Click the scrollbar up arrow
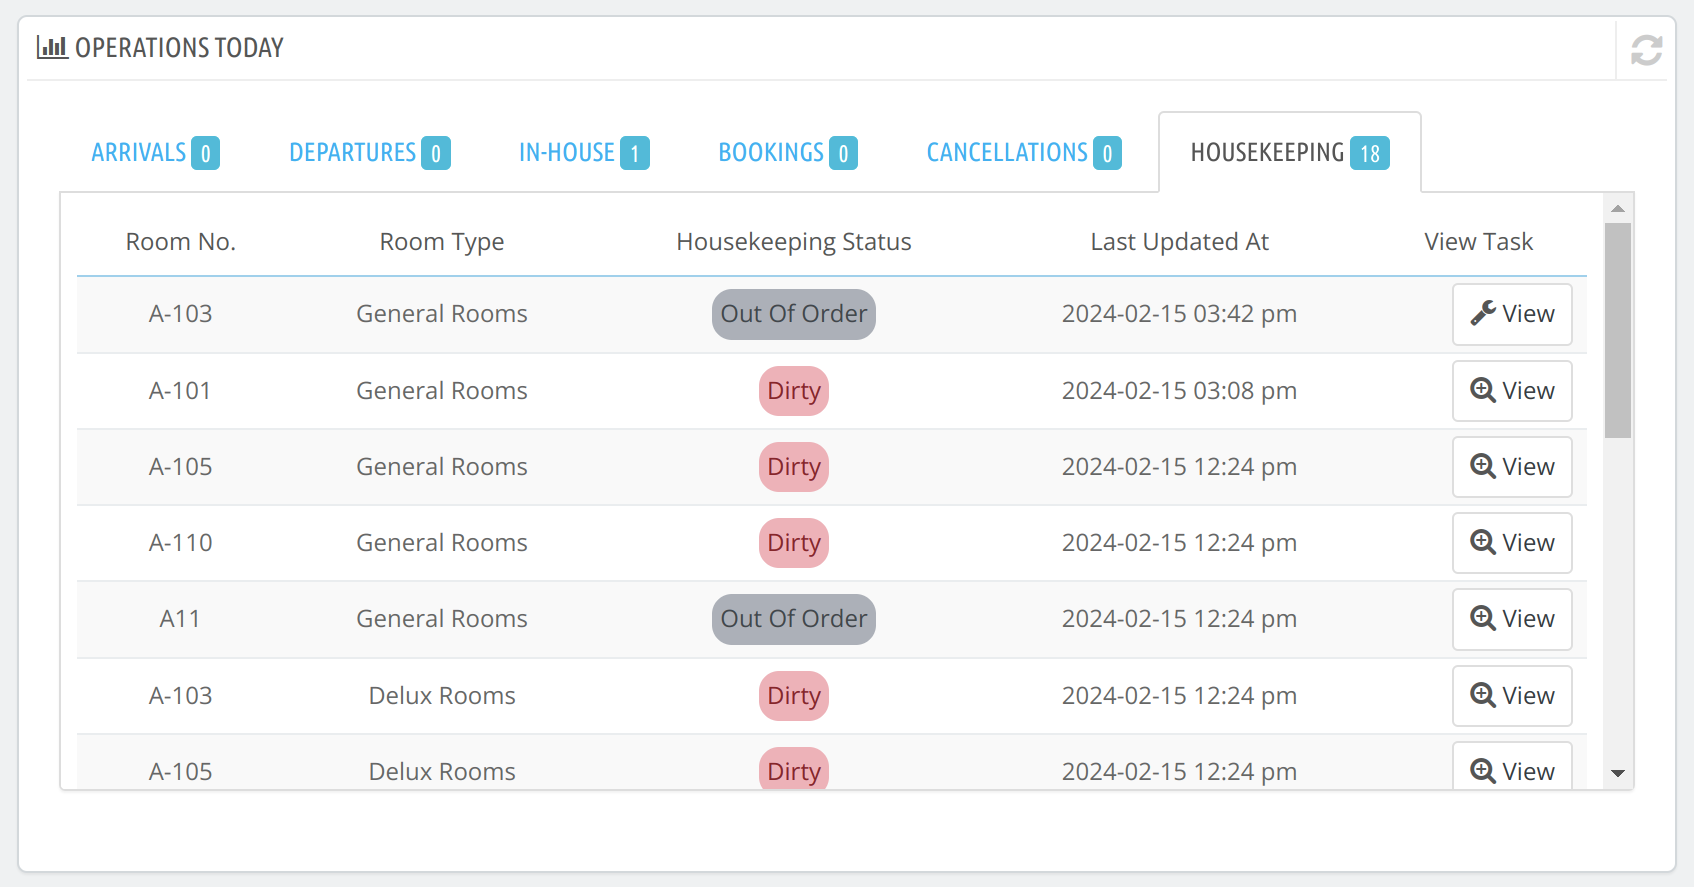1694x887 pixels. pyautogui.click(x=1618, y=208)
